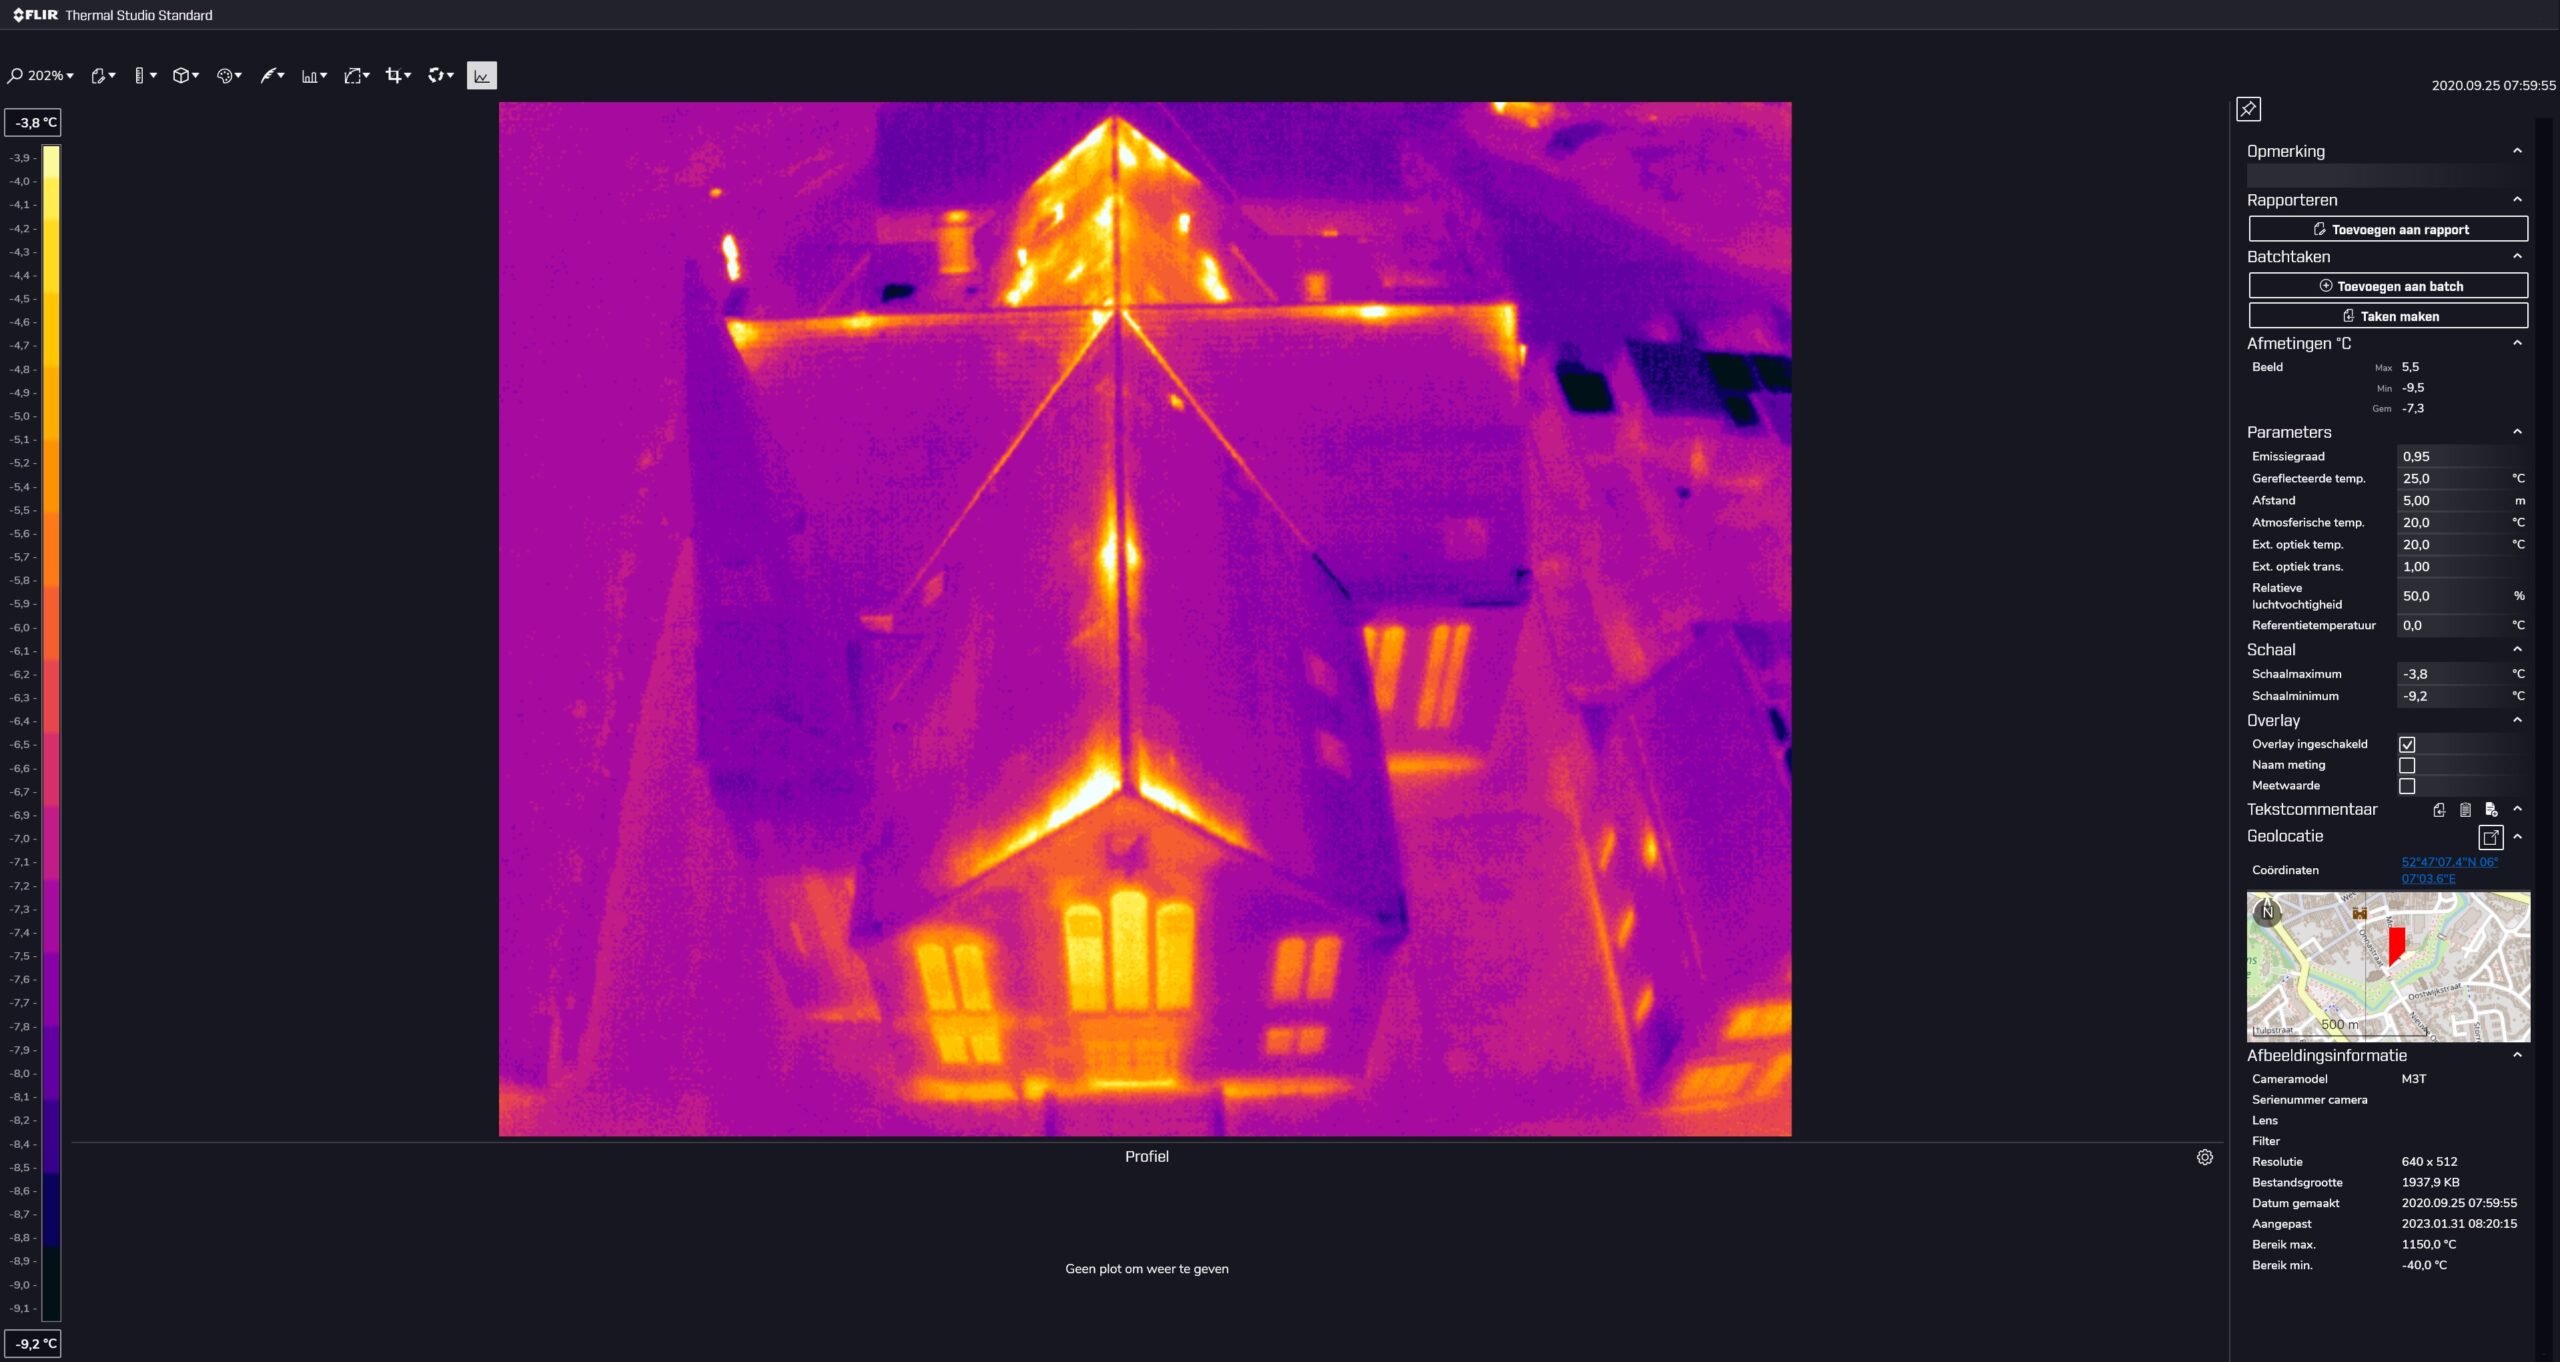This screenshot has width=2560, height=1362.
Task: Open the 202% zoom level dropdown
Action: tap(44, 75)
